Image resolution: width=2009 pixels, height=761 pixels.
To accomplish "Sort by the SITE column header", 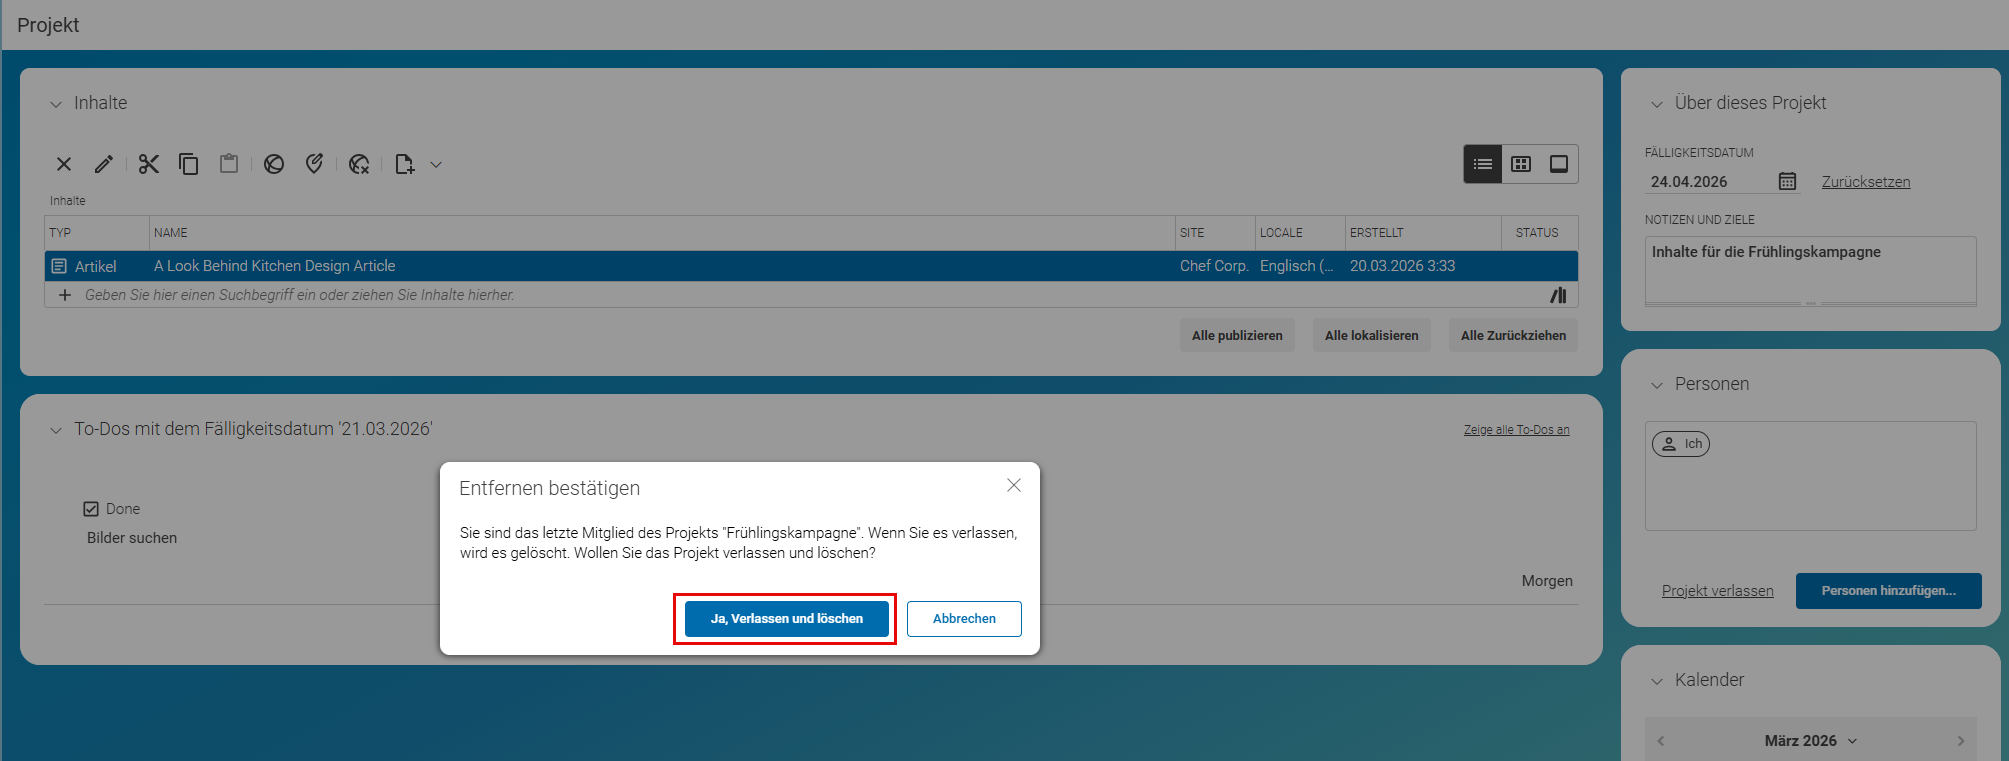I will [x=1215, y=233].
